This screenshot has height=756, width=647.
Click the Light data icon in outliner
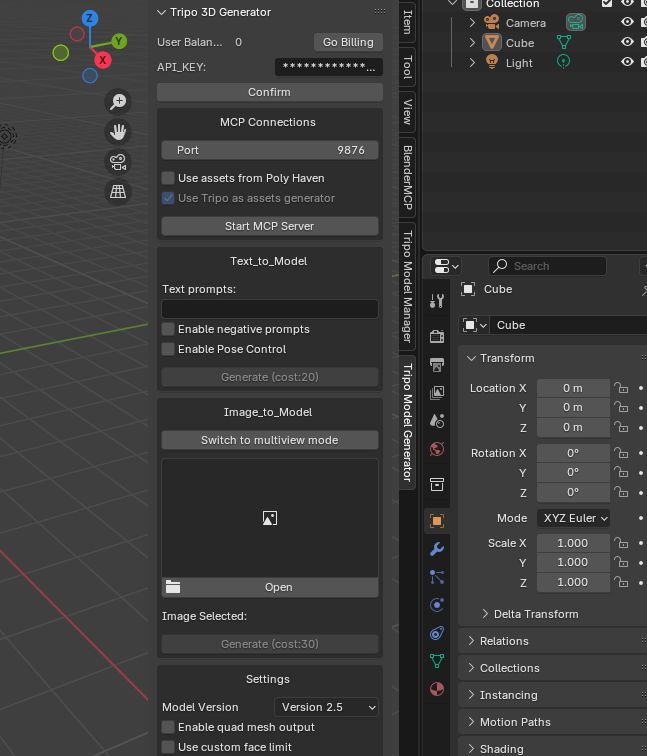coord(564,62)
